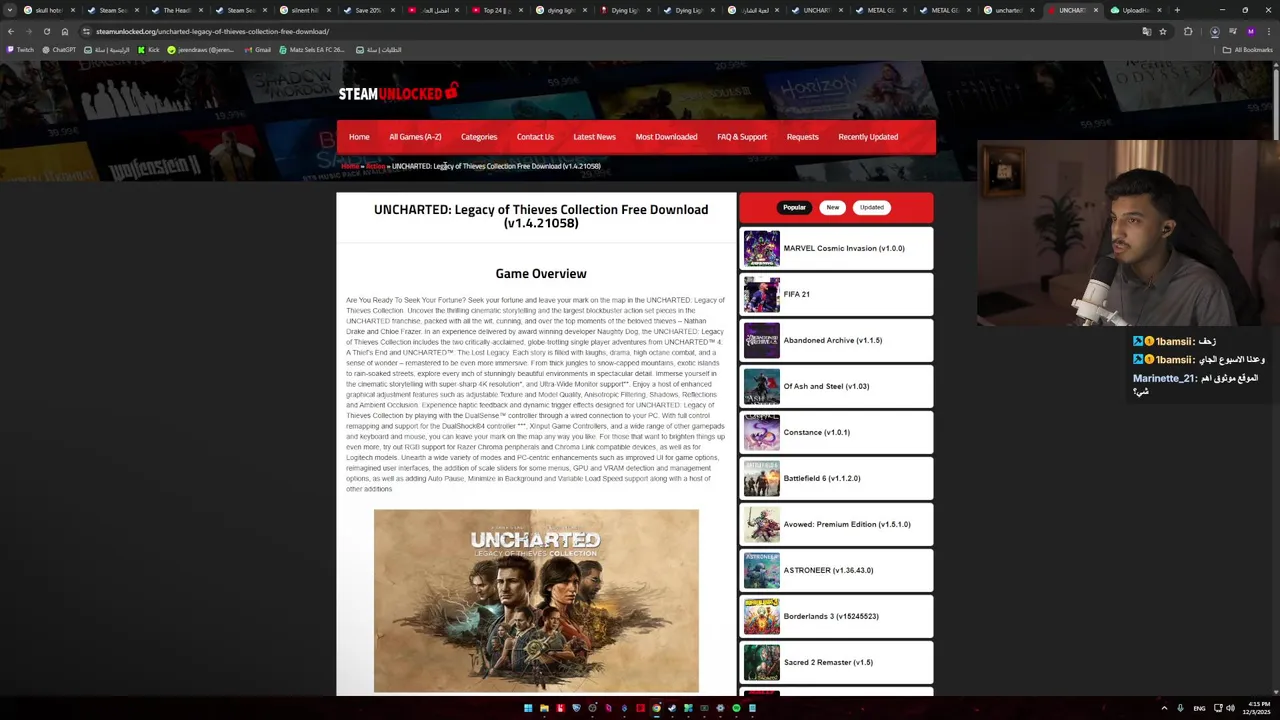Image resolution: width=1280 pixels, height=720 pixels.
Task: Click the UNCHARTED cover art image
Action: click(536, 600)
